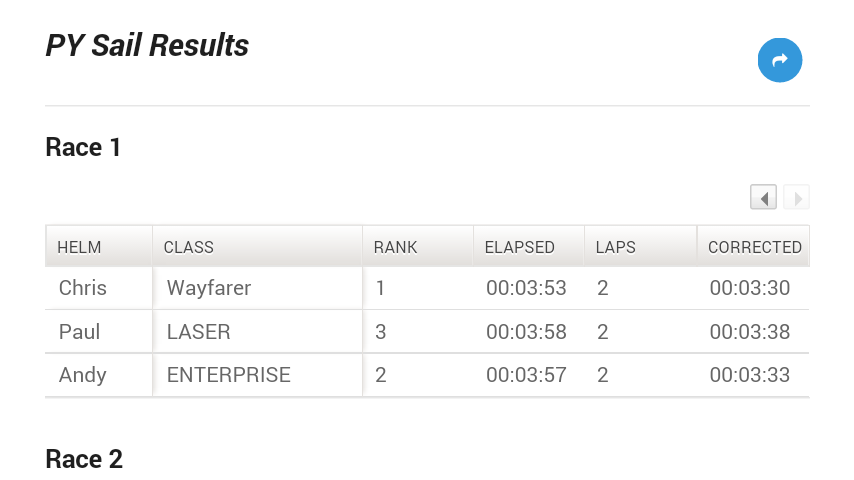Image resolution: width=854 pixels, height=480 pixels.
Task: Click the Race 1 heading
Action: coord(84,148)
